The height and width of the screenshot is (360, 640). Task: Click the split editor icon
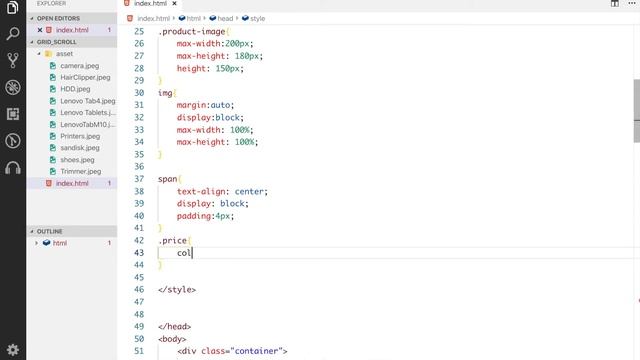[x=615, y=3]
